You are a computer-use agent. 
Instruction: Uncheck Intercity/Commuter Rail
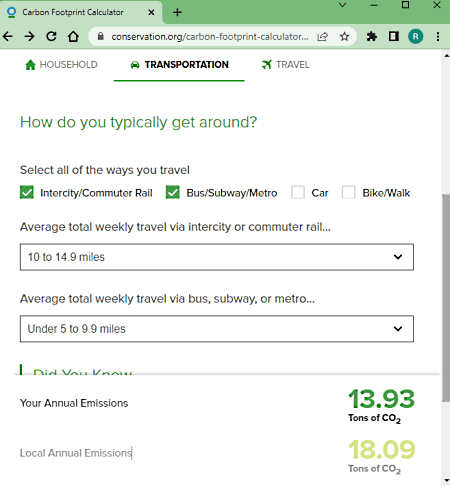(x=27, y=192)
